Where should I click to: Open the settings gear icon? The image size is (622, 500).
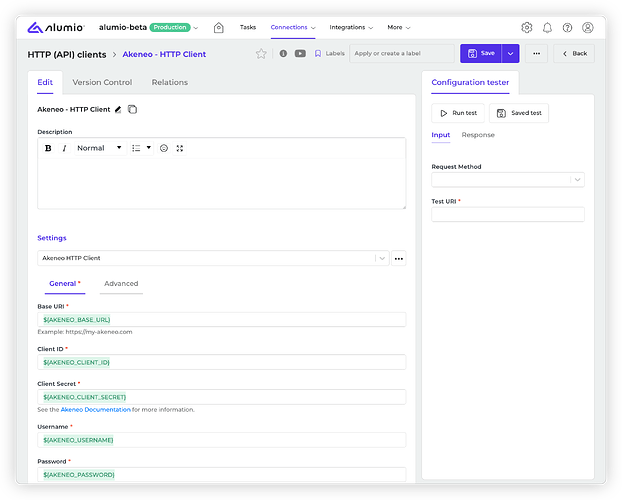(527, 27)
